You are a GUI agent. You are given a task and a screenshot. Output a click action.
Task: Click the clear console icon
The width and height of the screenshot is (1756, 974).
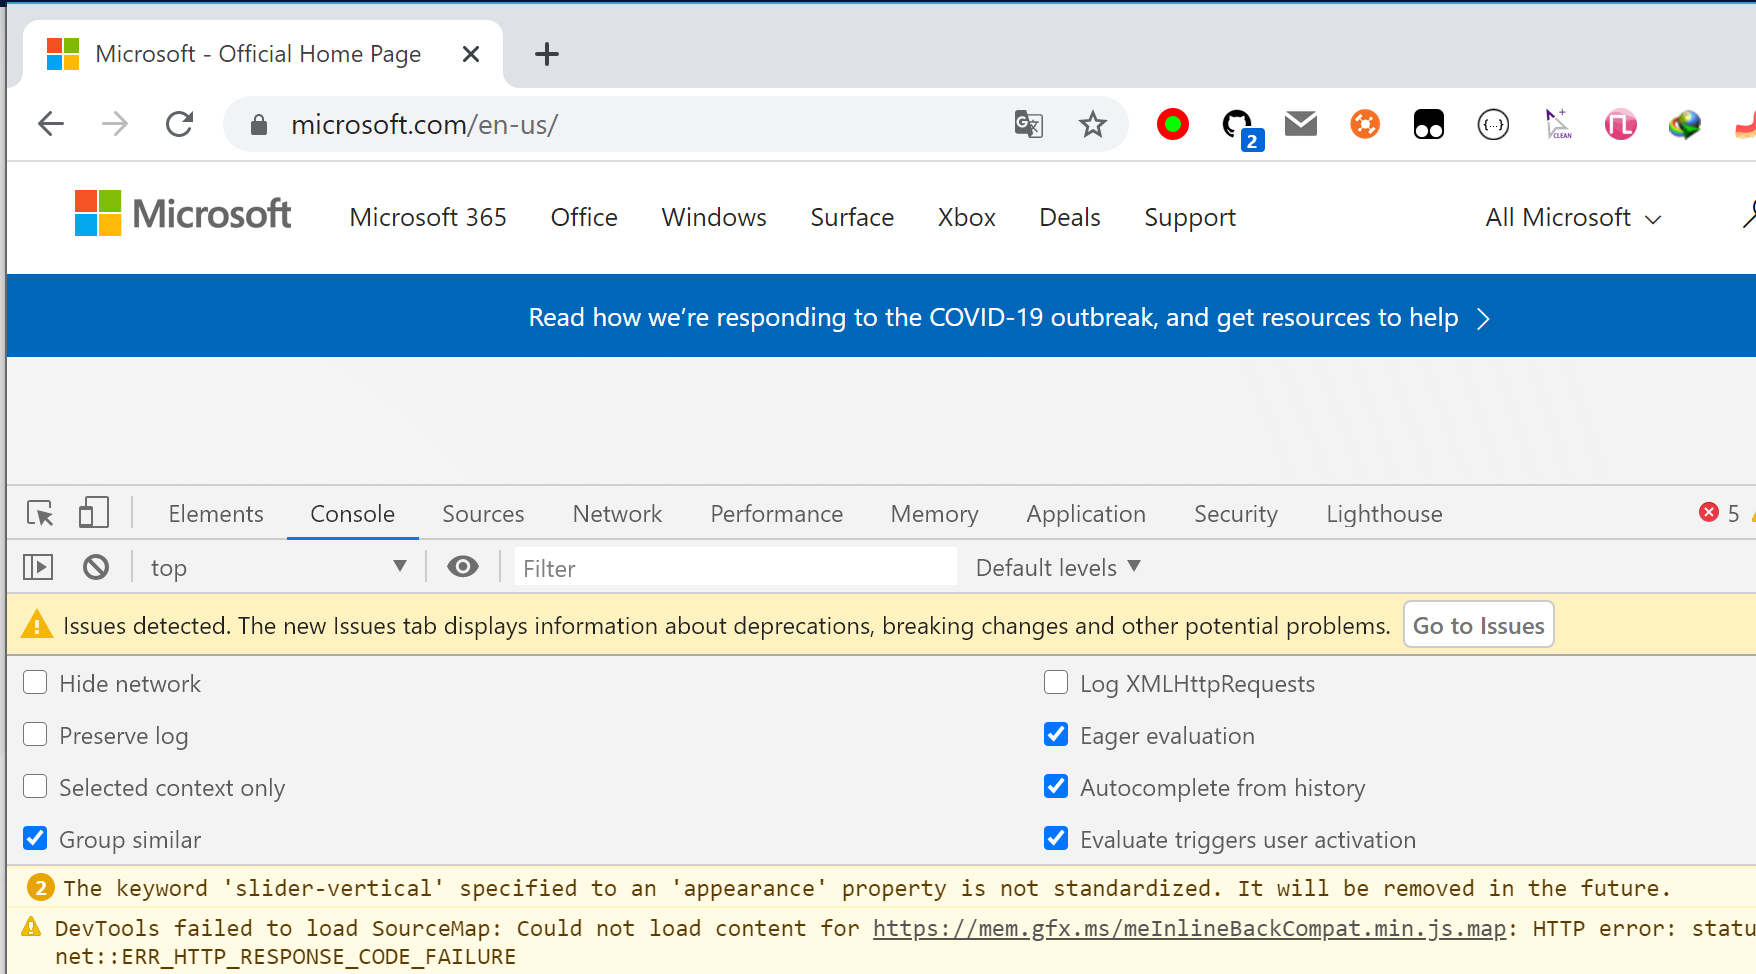96,568
